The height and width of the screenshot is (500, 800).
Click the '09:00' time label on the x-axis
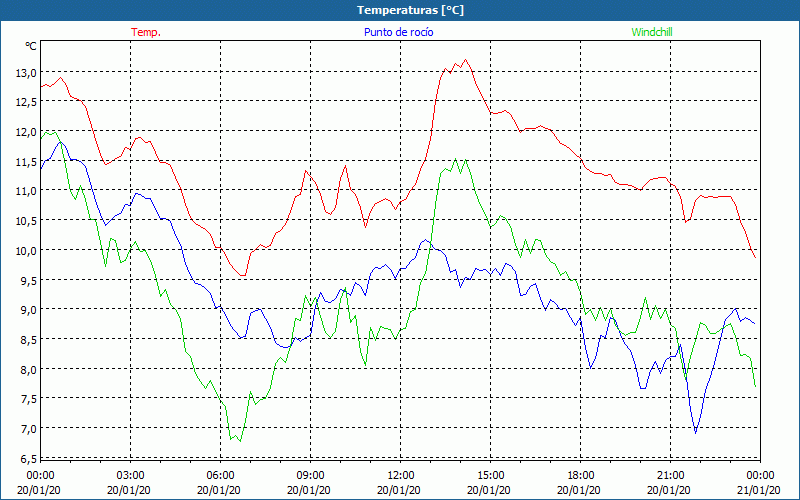pyautogui.click(x=310, y=476)
